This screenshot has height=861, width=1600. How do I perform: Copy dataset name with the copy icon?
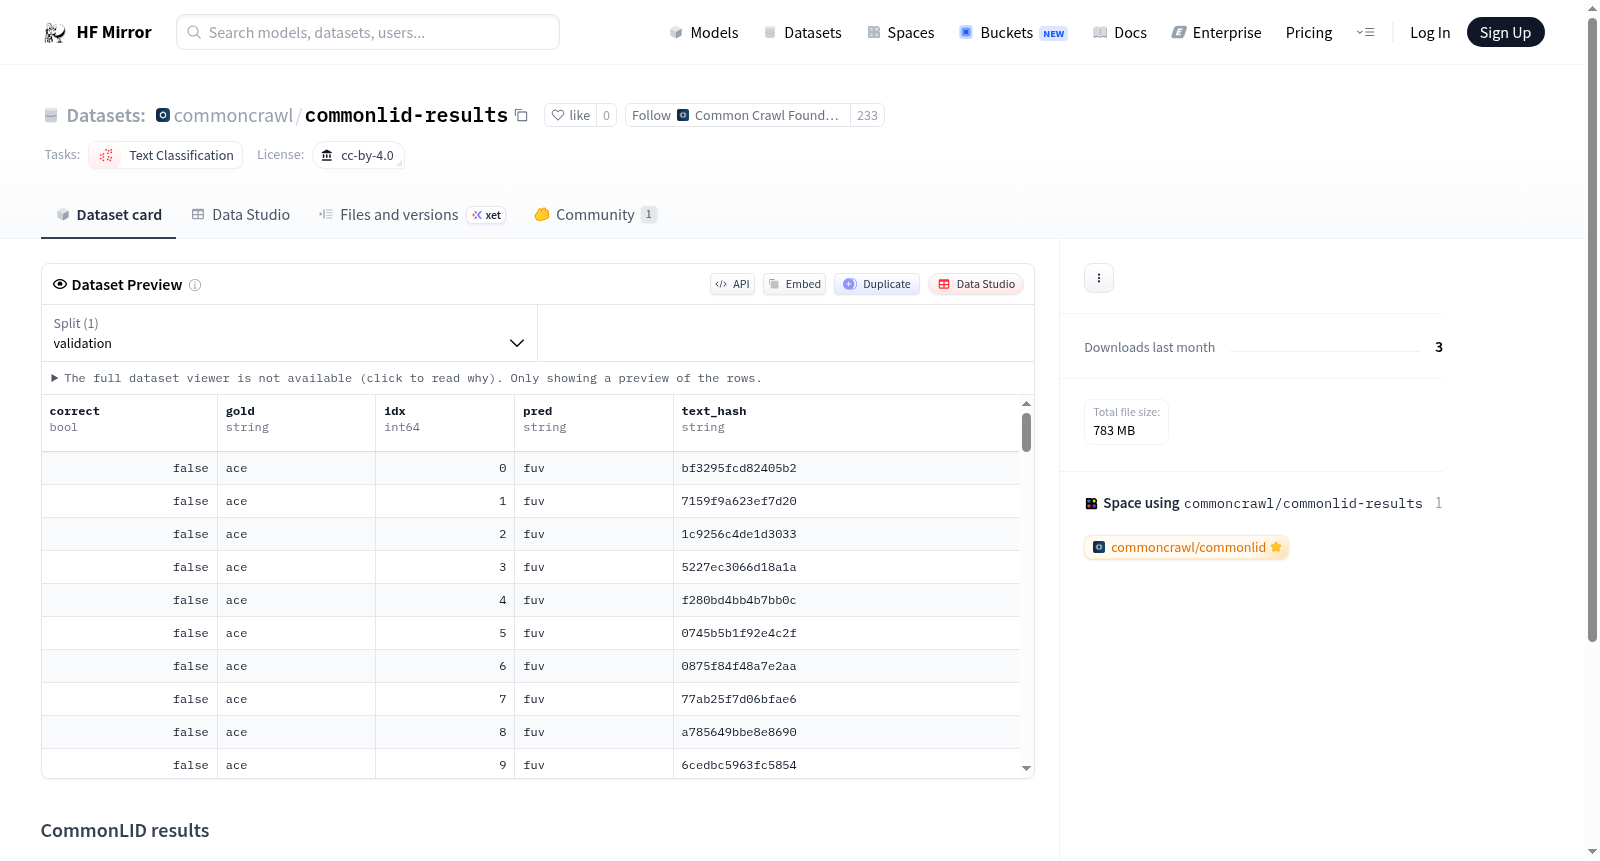[521, 115]
